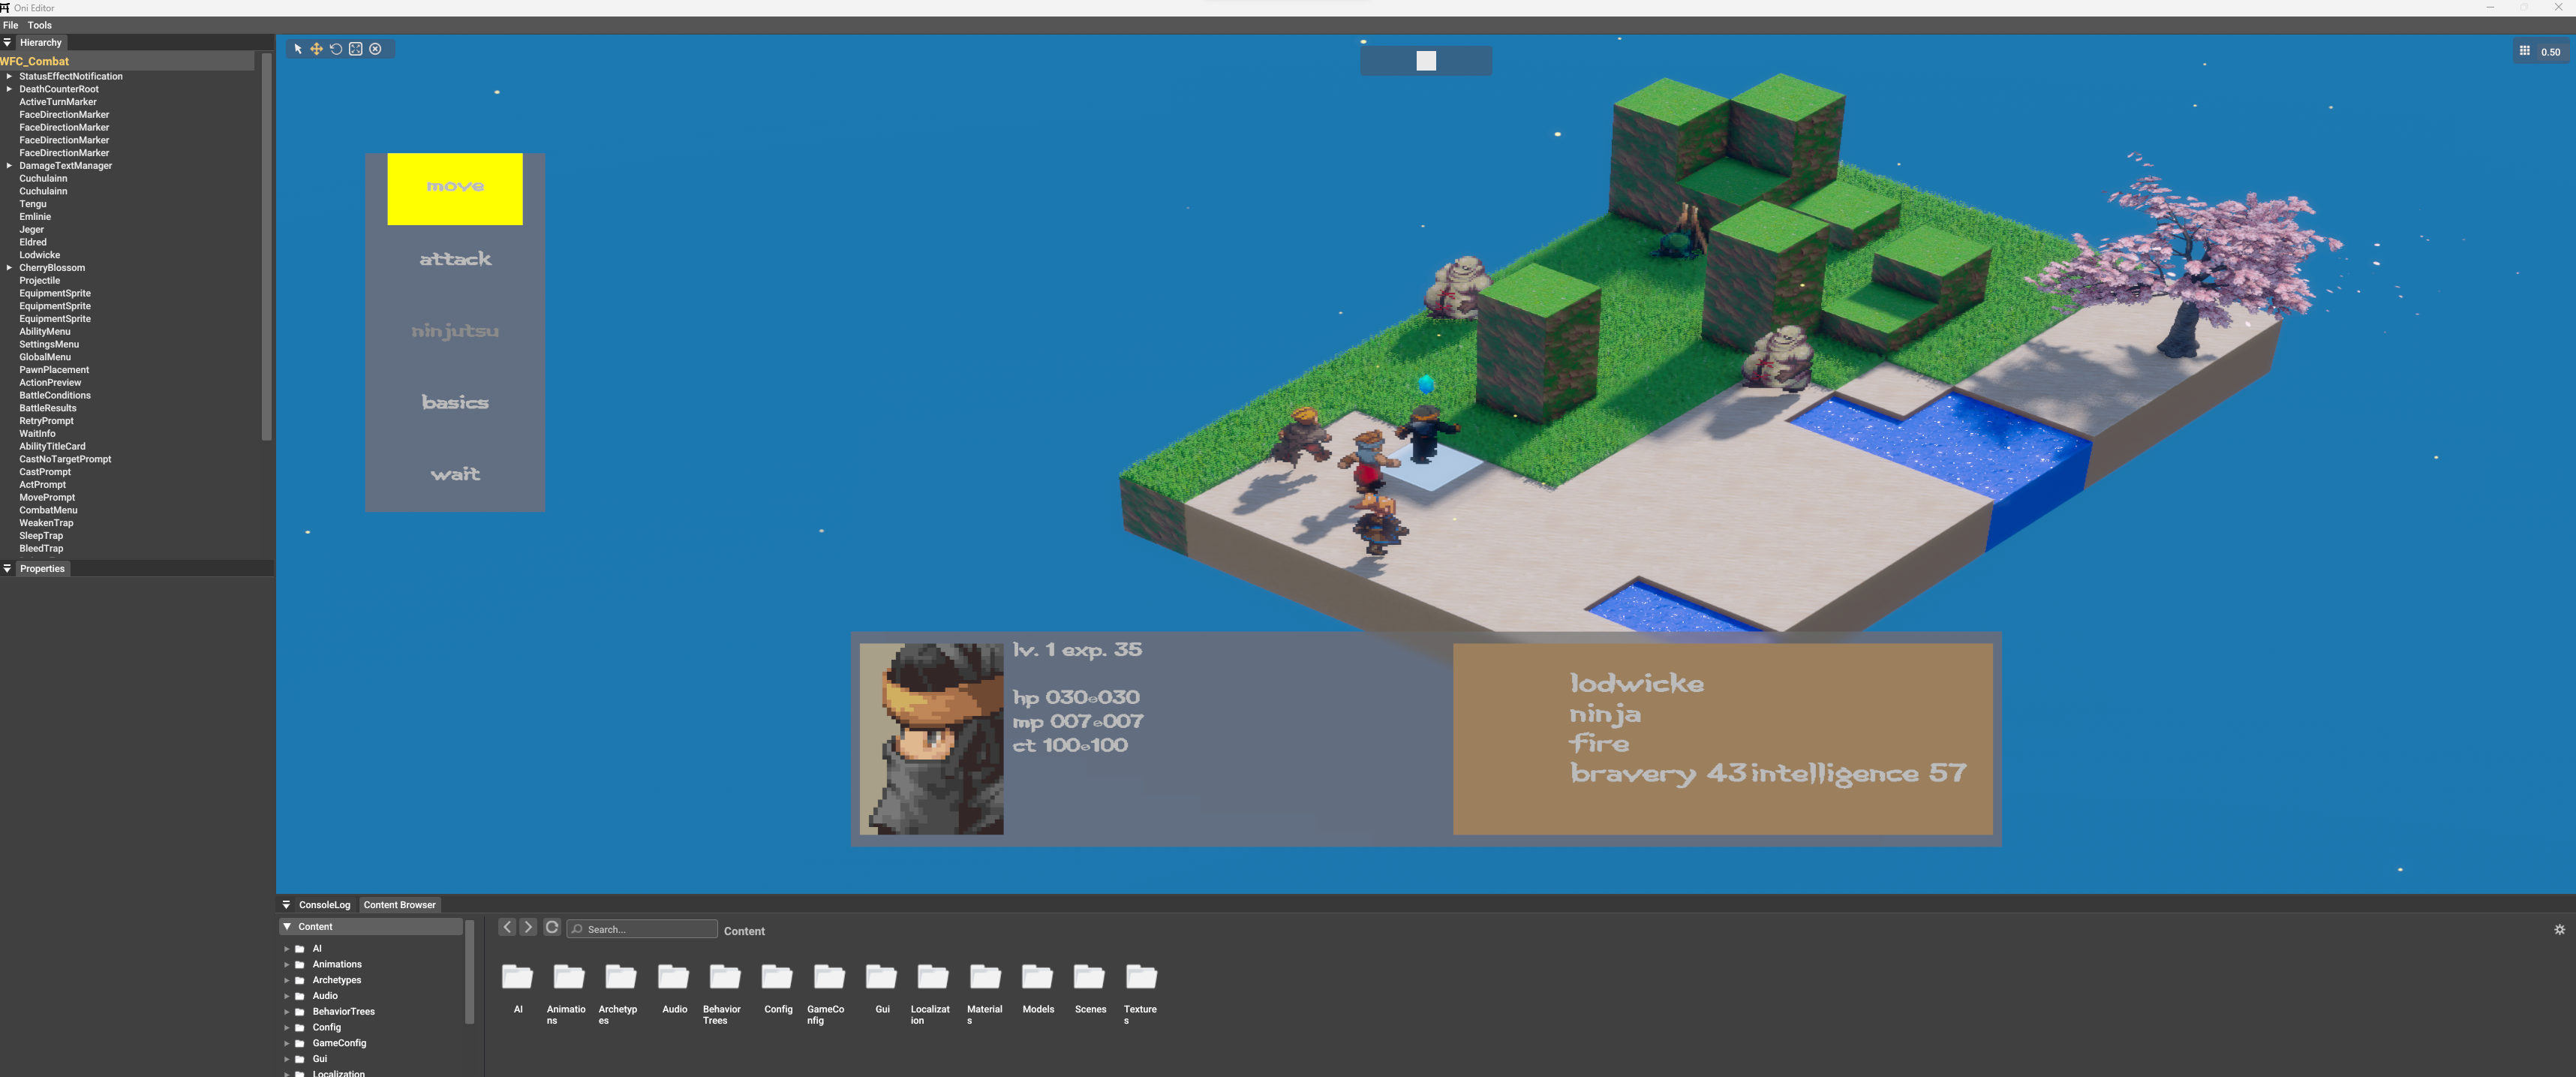
Task: Refresh the content browser listing
Action: pos(551,928)
